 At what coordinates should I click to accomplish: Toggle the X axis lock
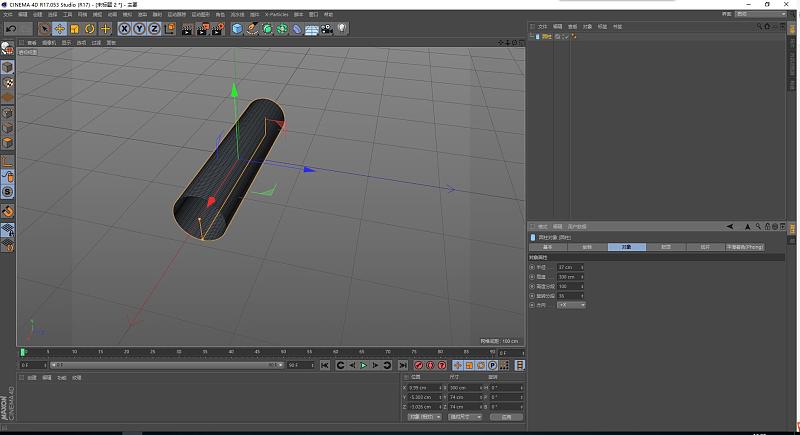tap(125, 29)
